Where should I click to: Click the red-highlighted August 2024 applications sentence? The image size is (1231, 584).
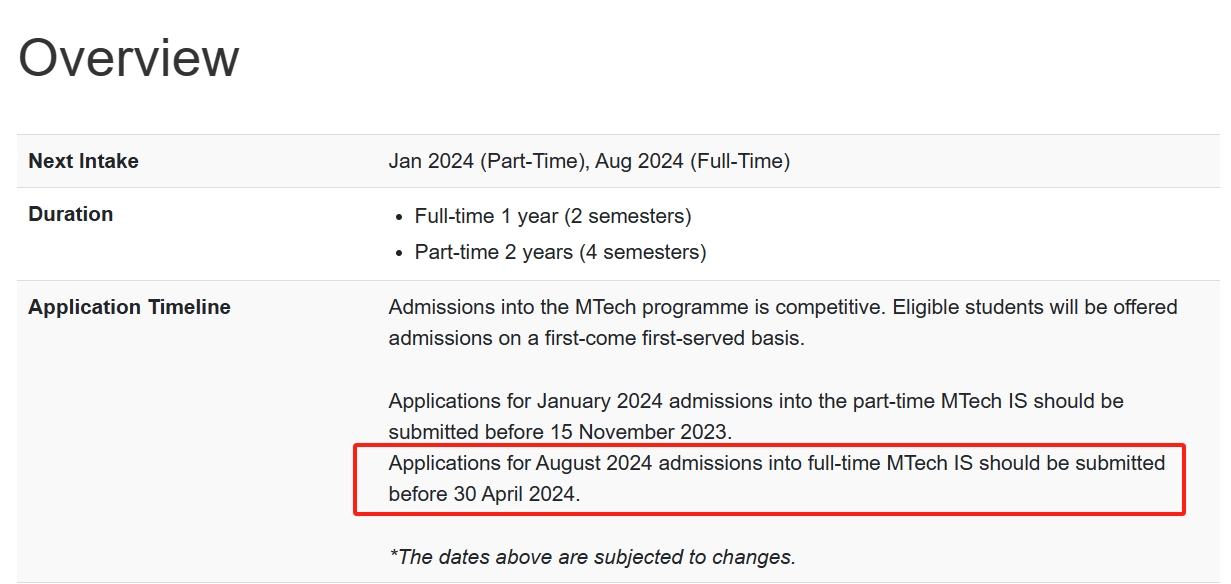tap(777, 478)
